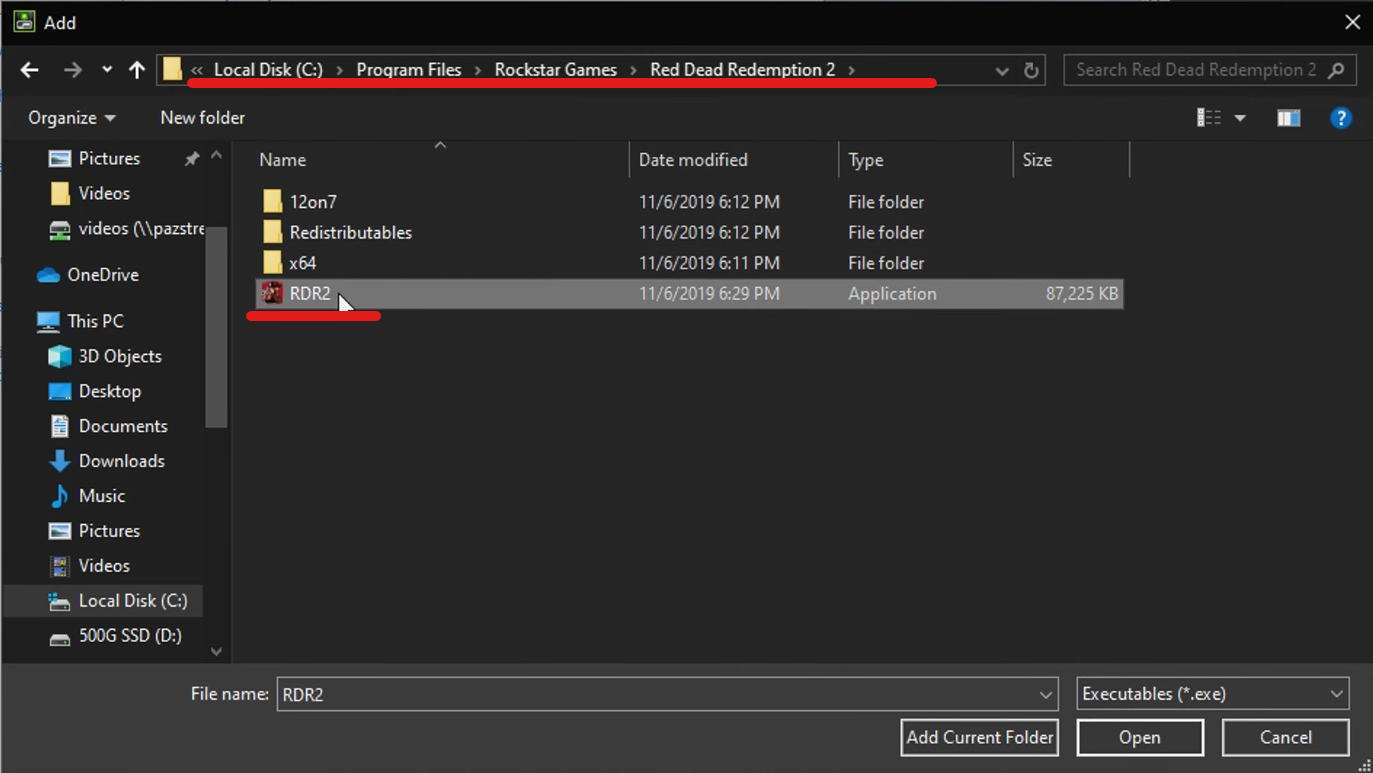Open Desktop in the navigation pane
1373x773 pixels.
[x=109, y=391]
